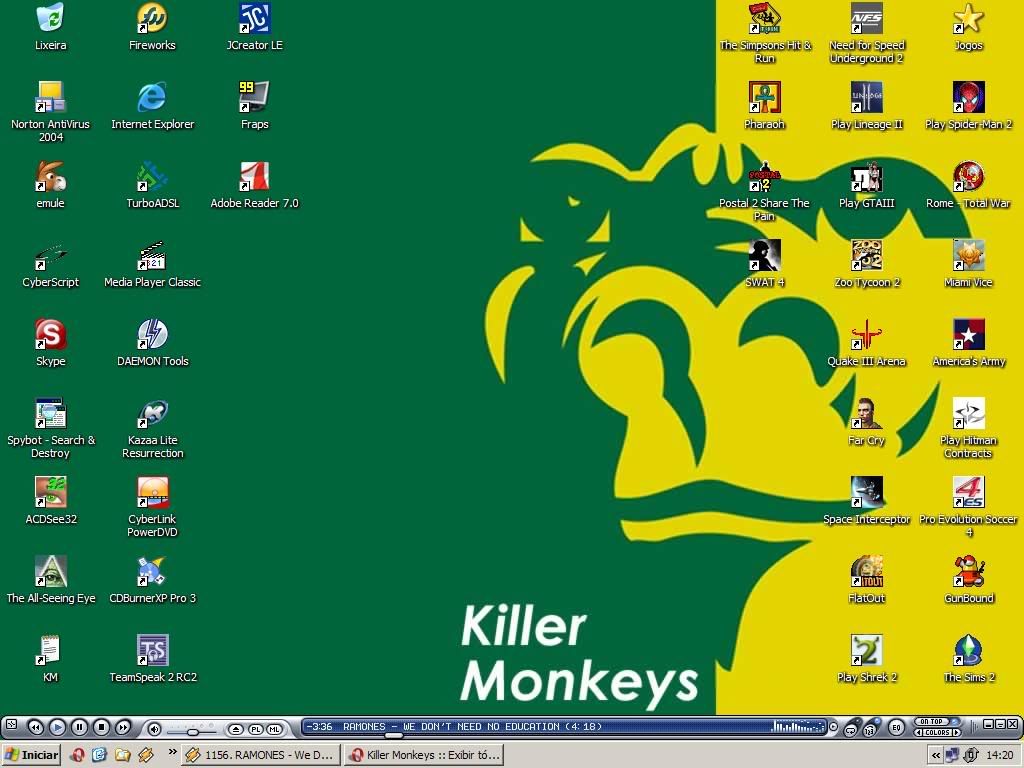Select the Skype desktop icon

pos(50,335)
